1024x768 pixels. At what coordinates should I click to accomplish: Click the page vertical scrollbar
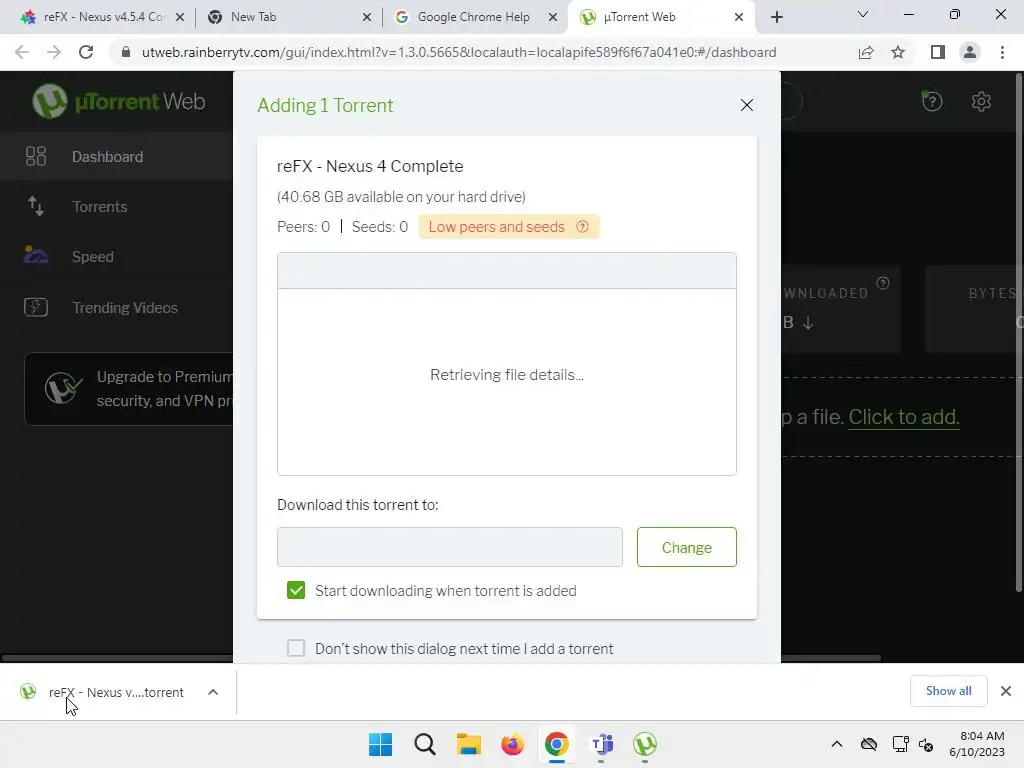coord(1019,332)
